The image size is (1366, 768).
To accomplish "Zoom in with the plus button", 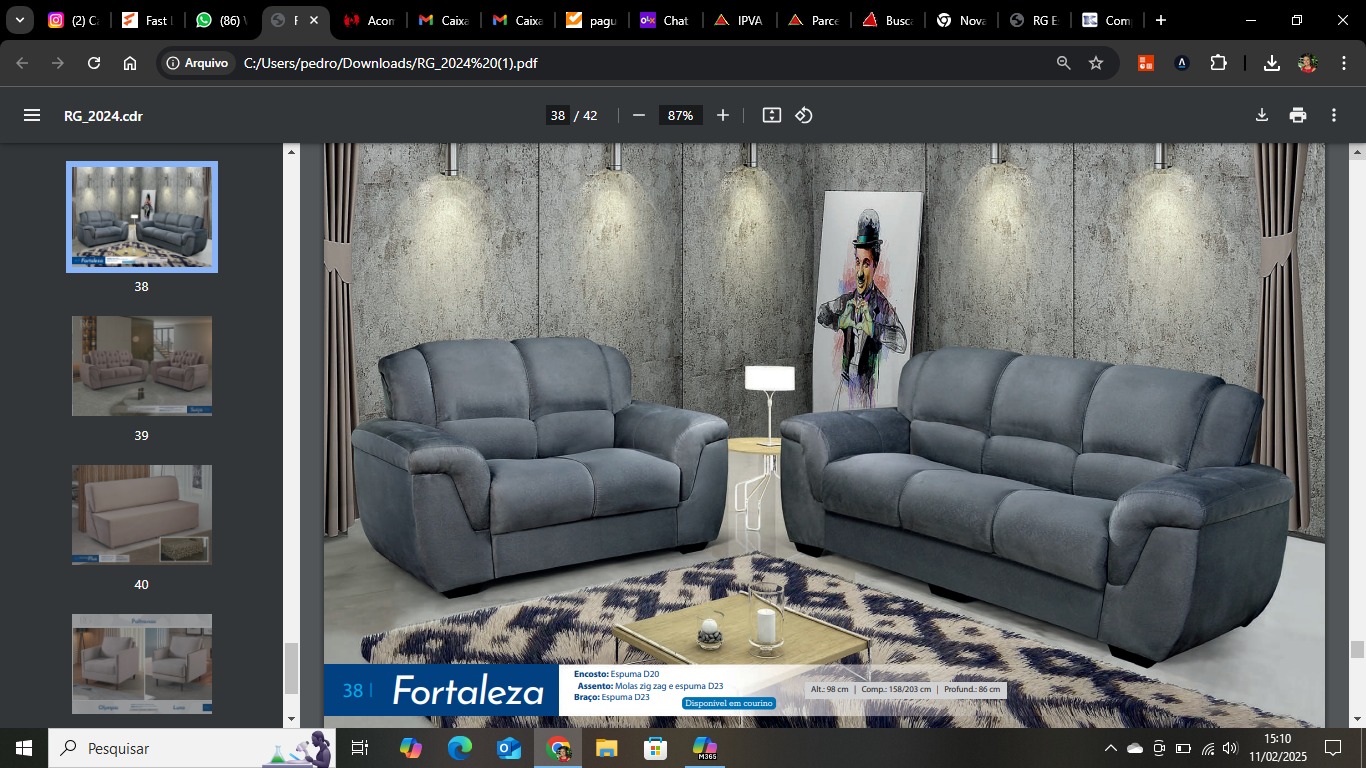I will [723, 115].
